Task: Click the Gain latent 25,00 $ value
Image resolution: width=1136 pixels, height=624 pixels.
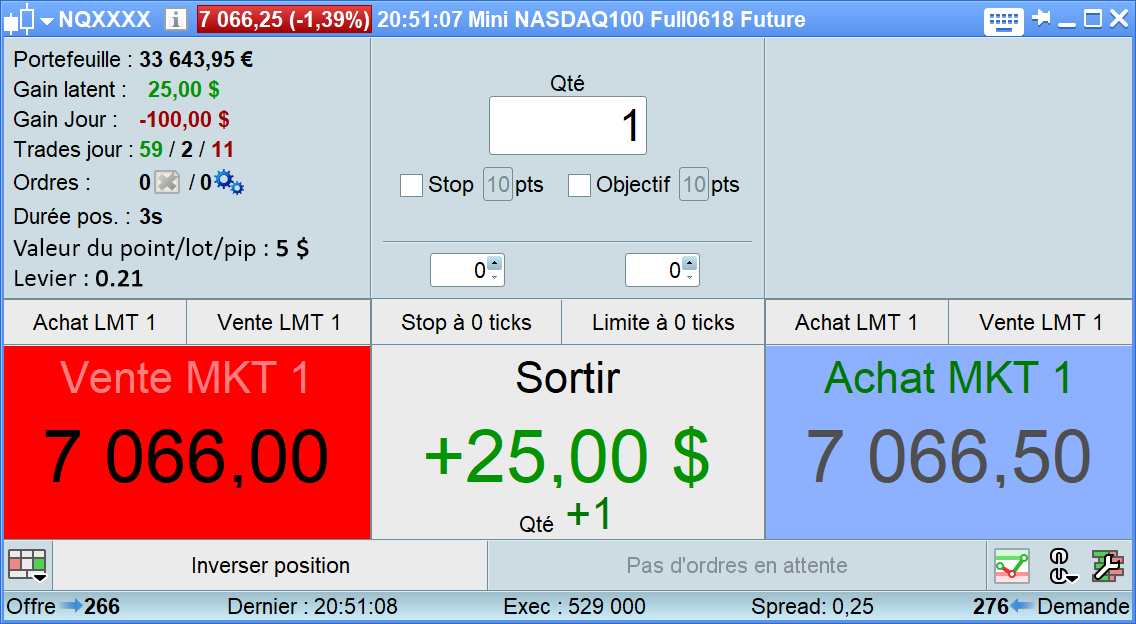Action: pos(184,90)
